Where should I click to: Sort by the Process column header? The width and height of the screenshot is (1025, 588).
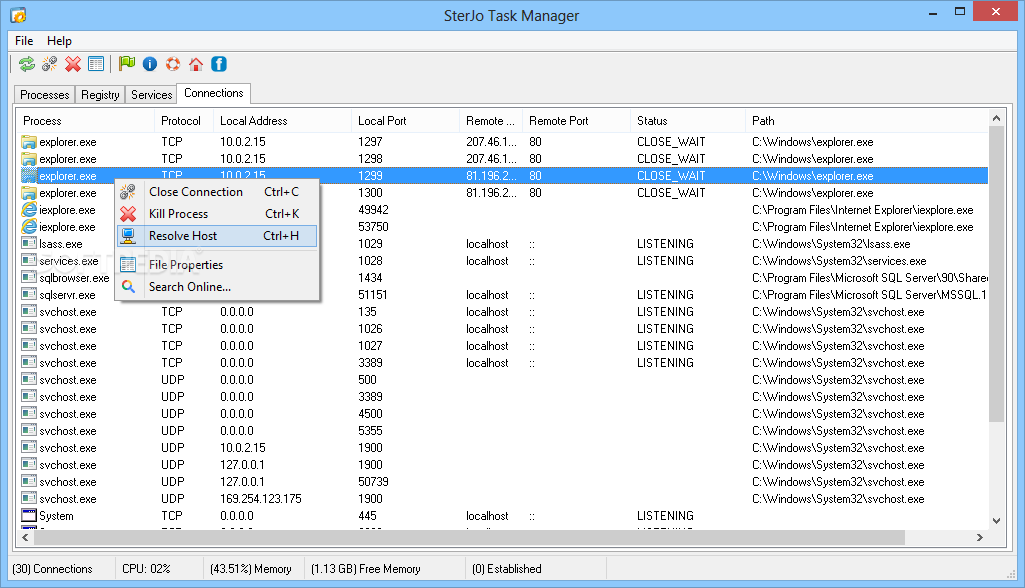[x=85, y=121]
